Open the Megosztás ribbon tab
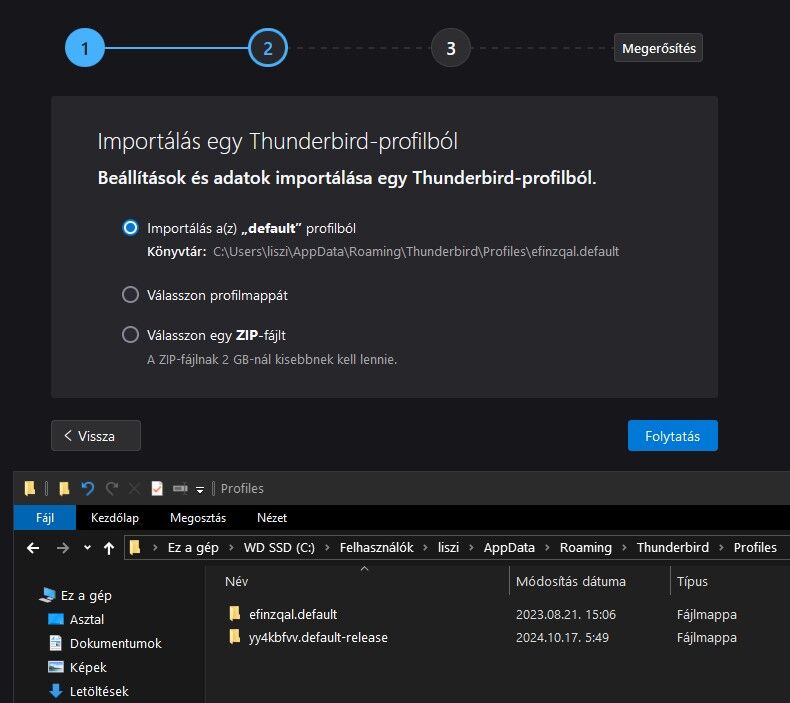This screenshot has height=703, width=790. (198, 518)
